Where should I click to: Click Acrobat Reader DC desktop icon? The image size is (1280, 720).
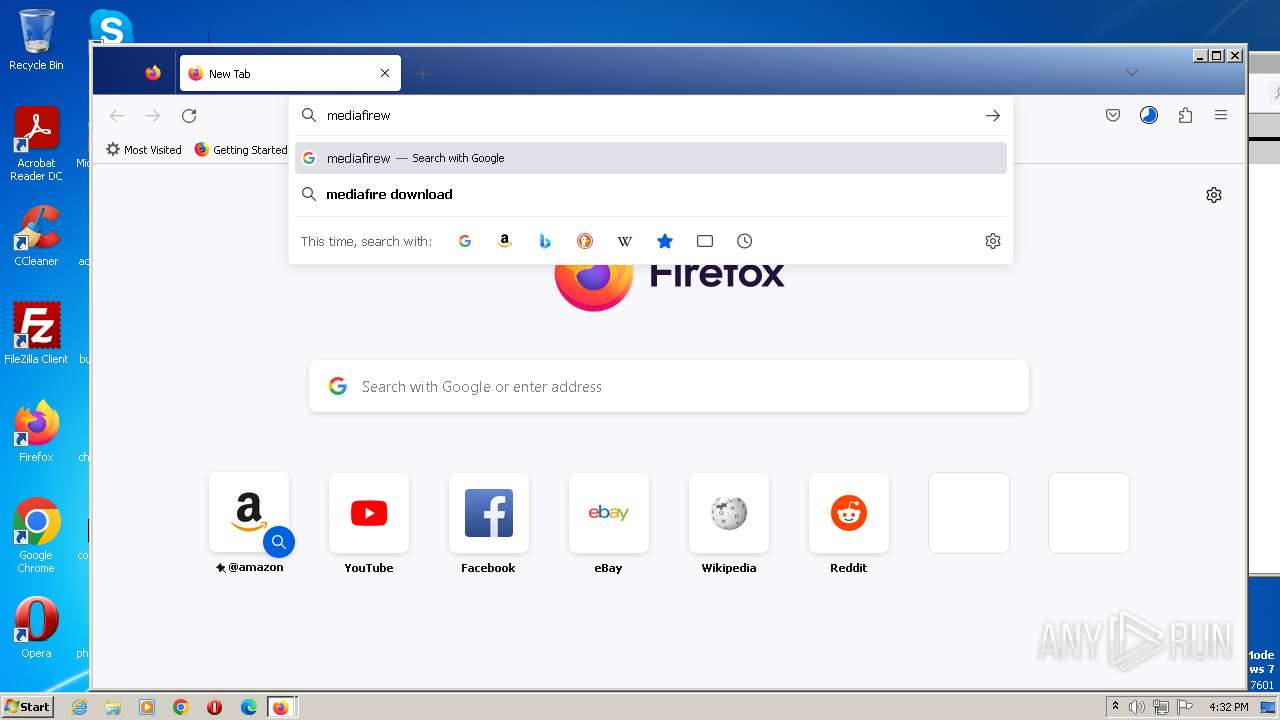(36, 144)
